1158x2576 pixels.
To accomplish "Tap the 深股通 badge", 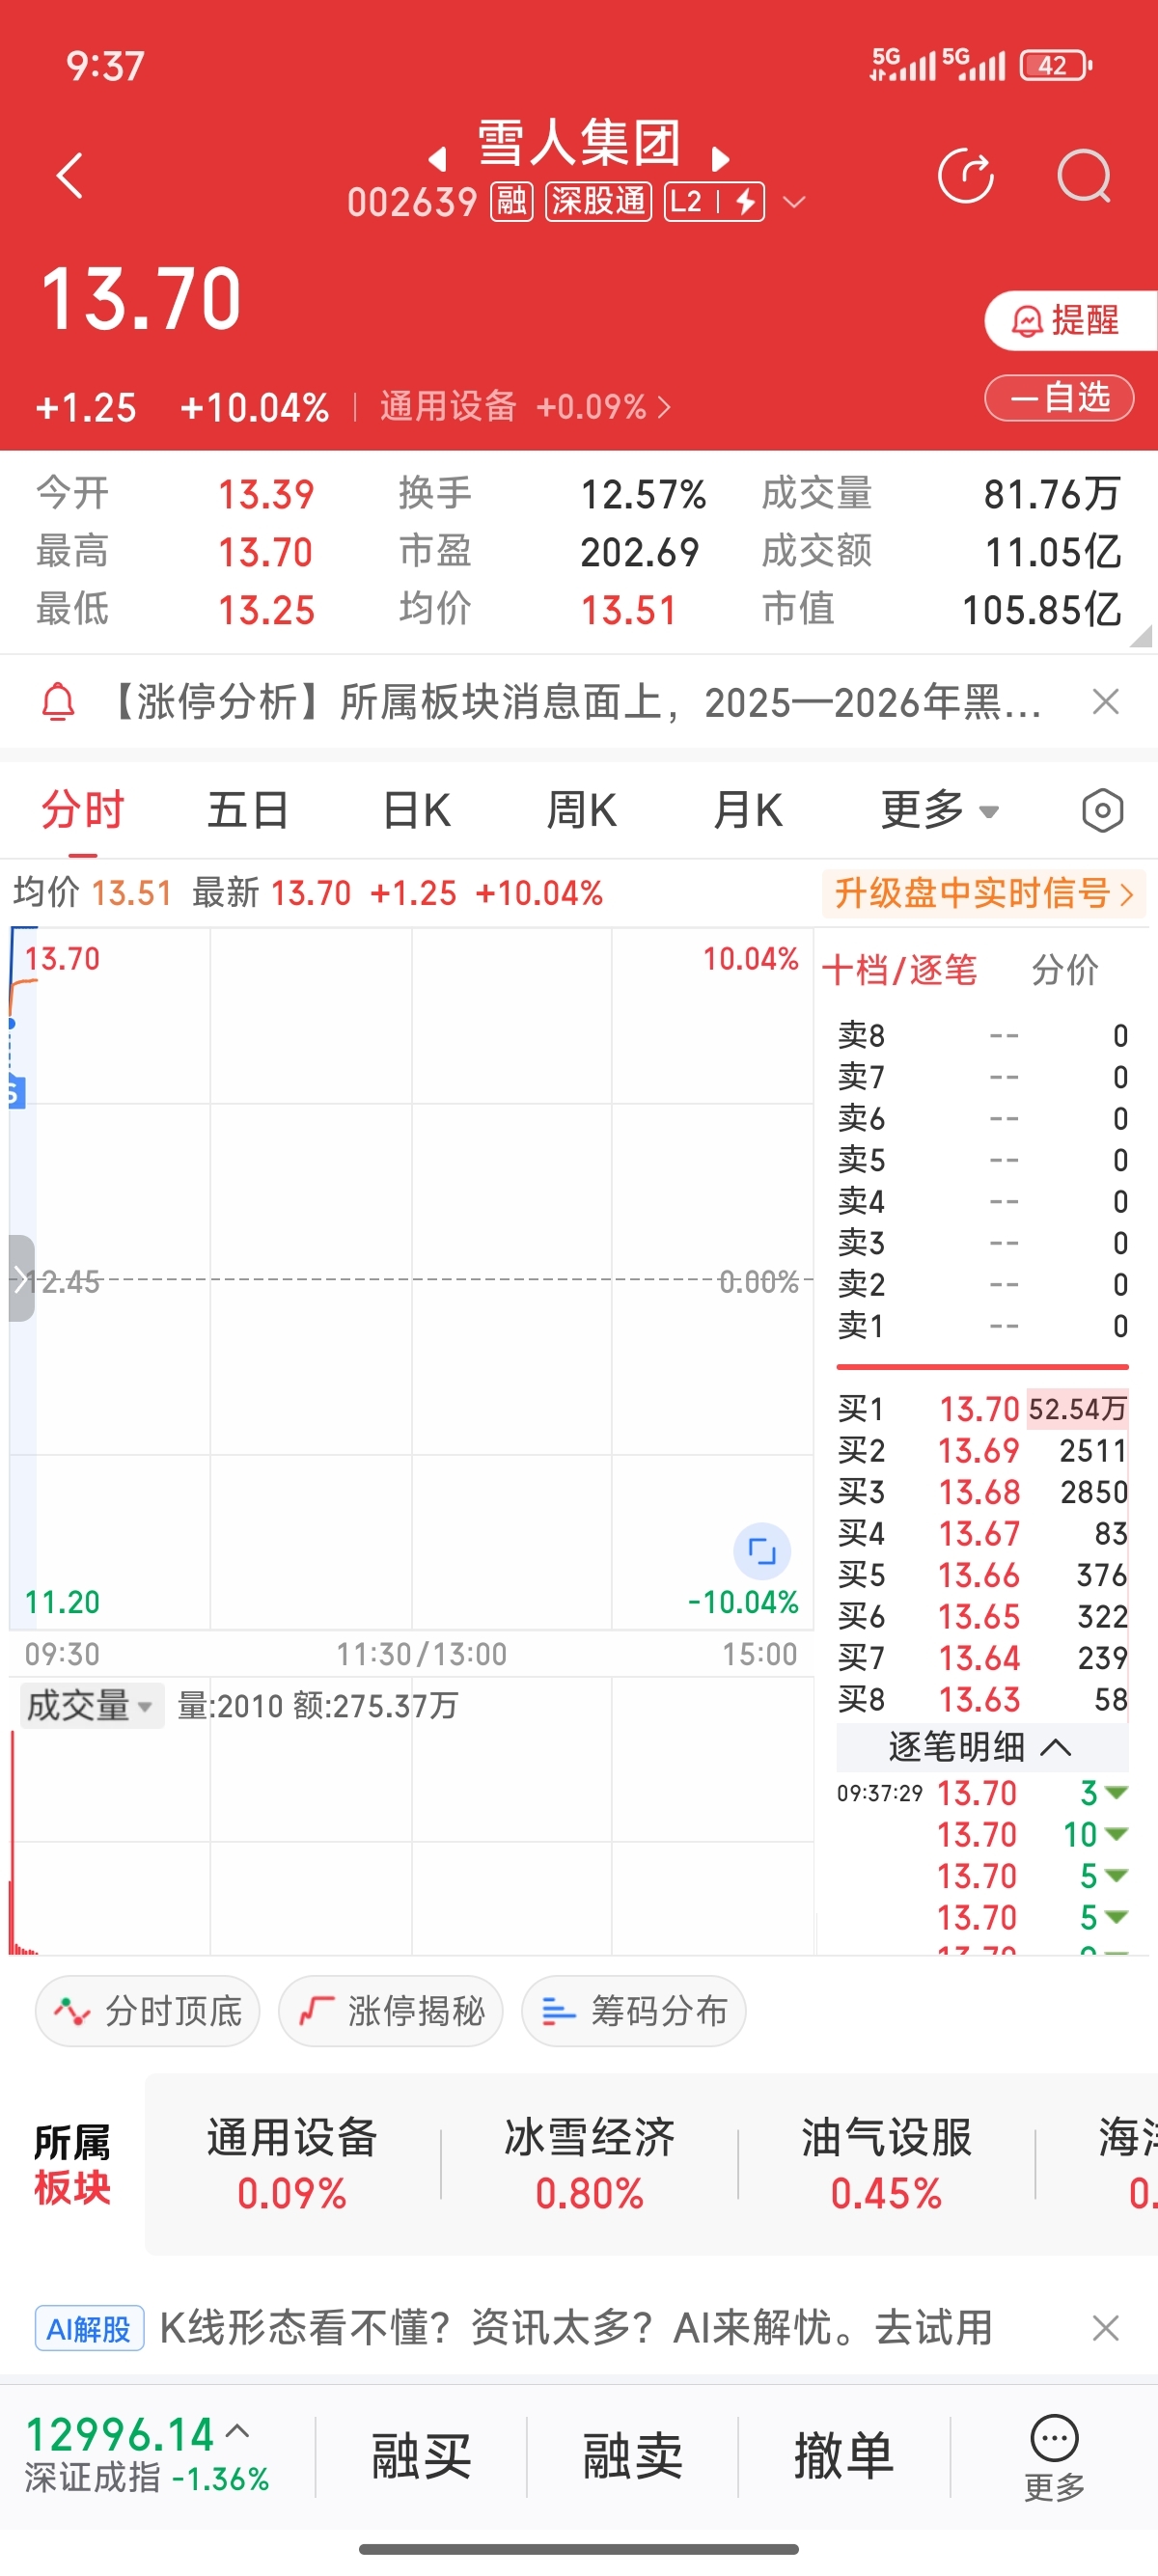I will pyautogui.click(x=598, y=202).
